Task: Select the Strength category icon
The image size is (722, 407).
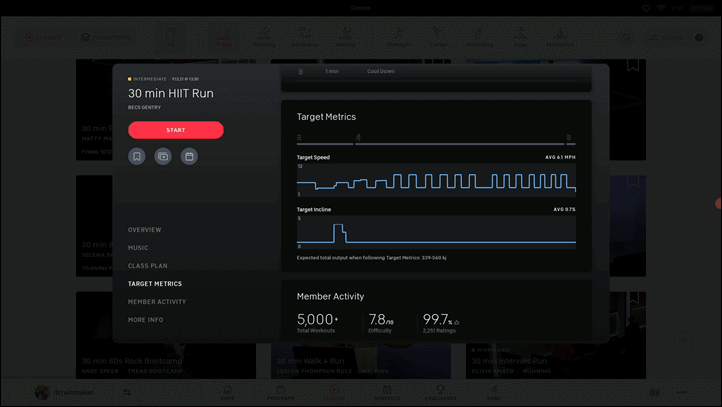Action: [x=398, y=38]
